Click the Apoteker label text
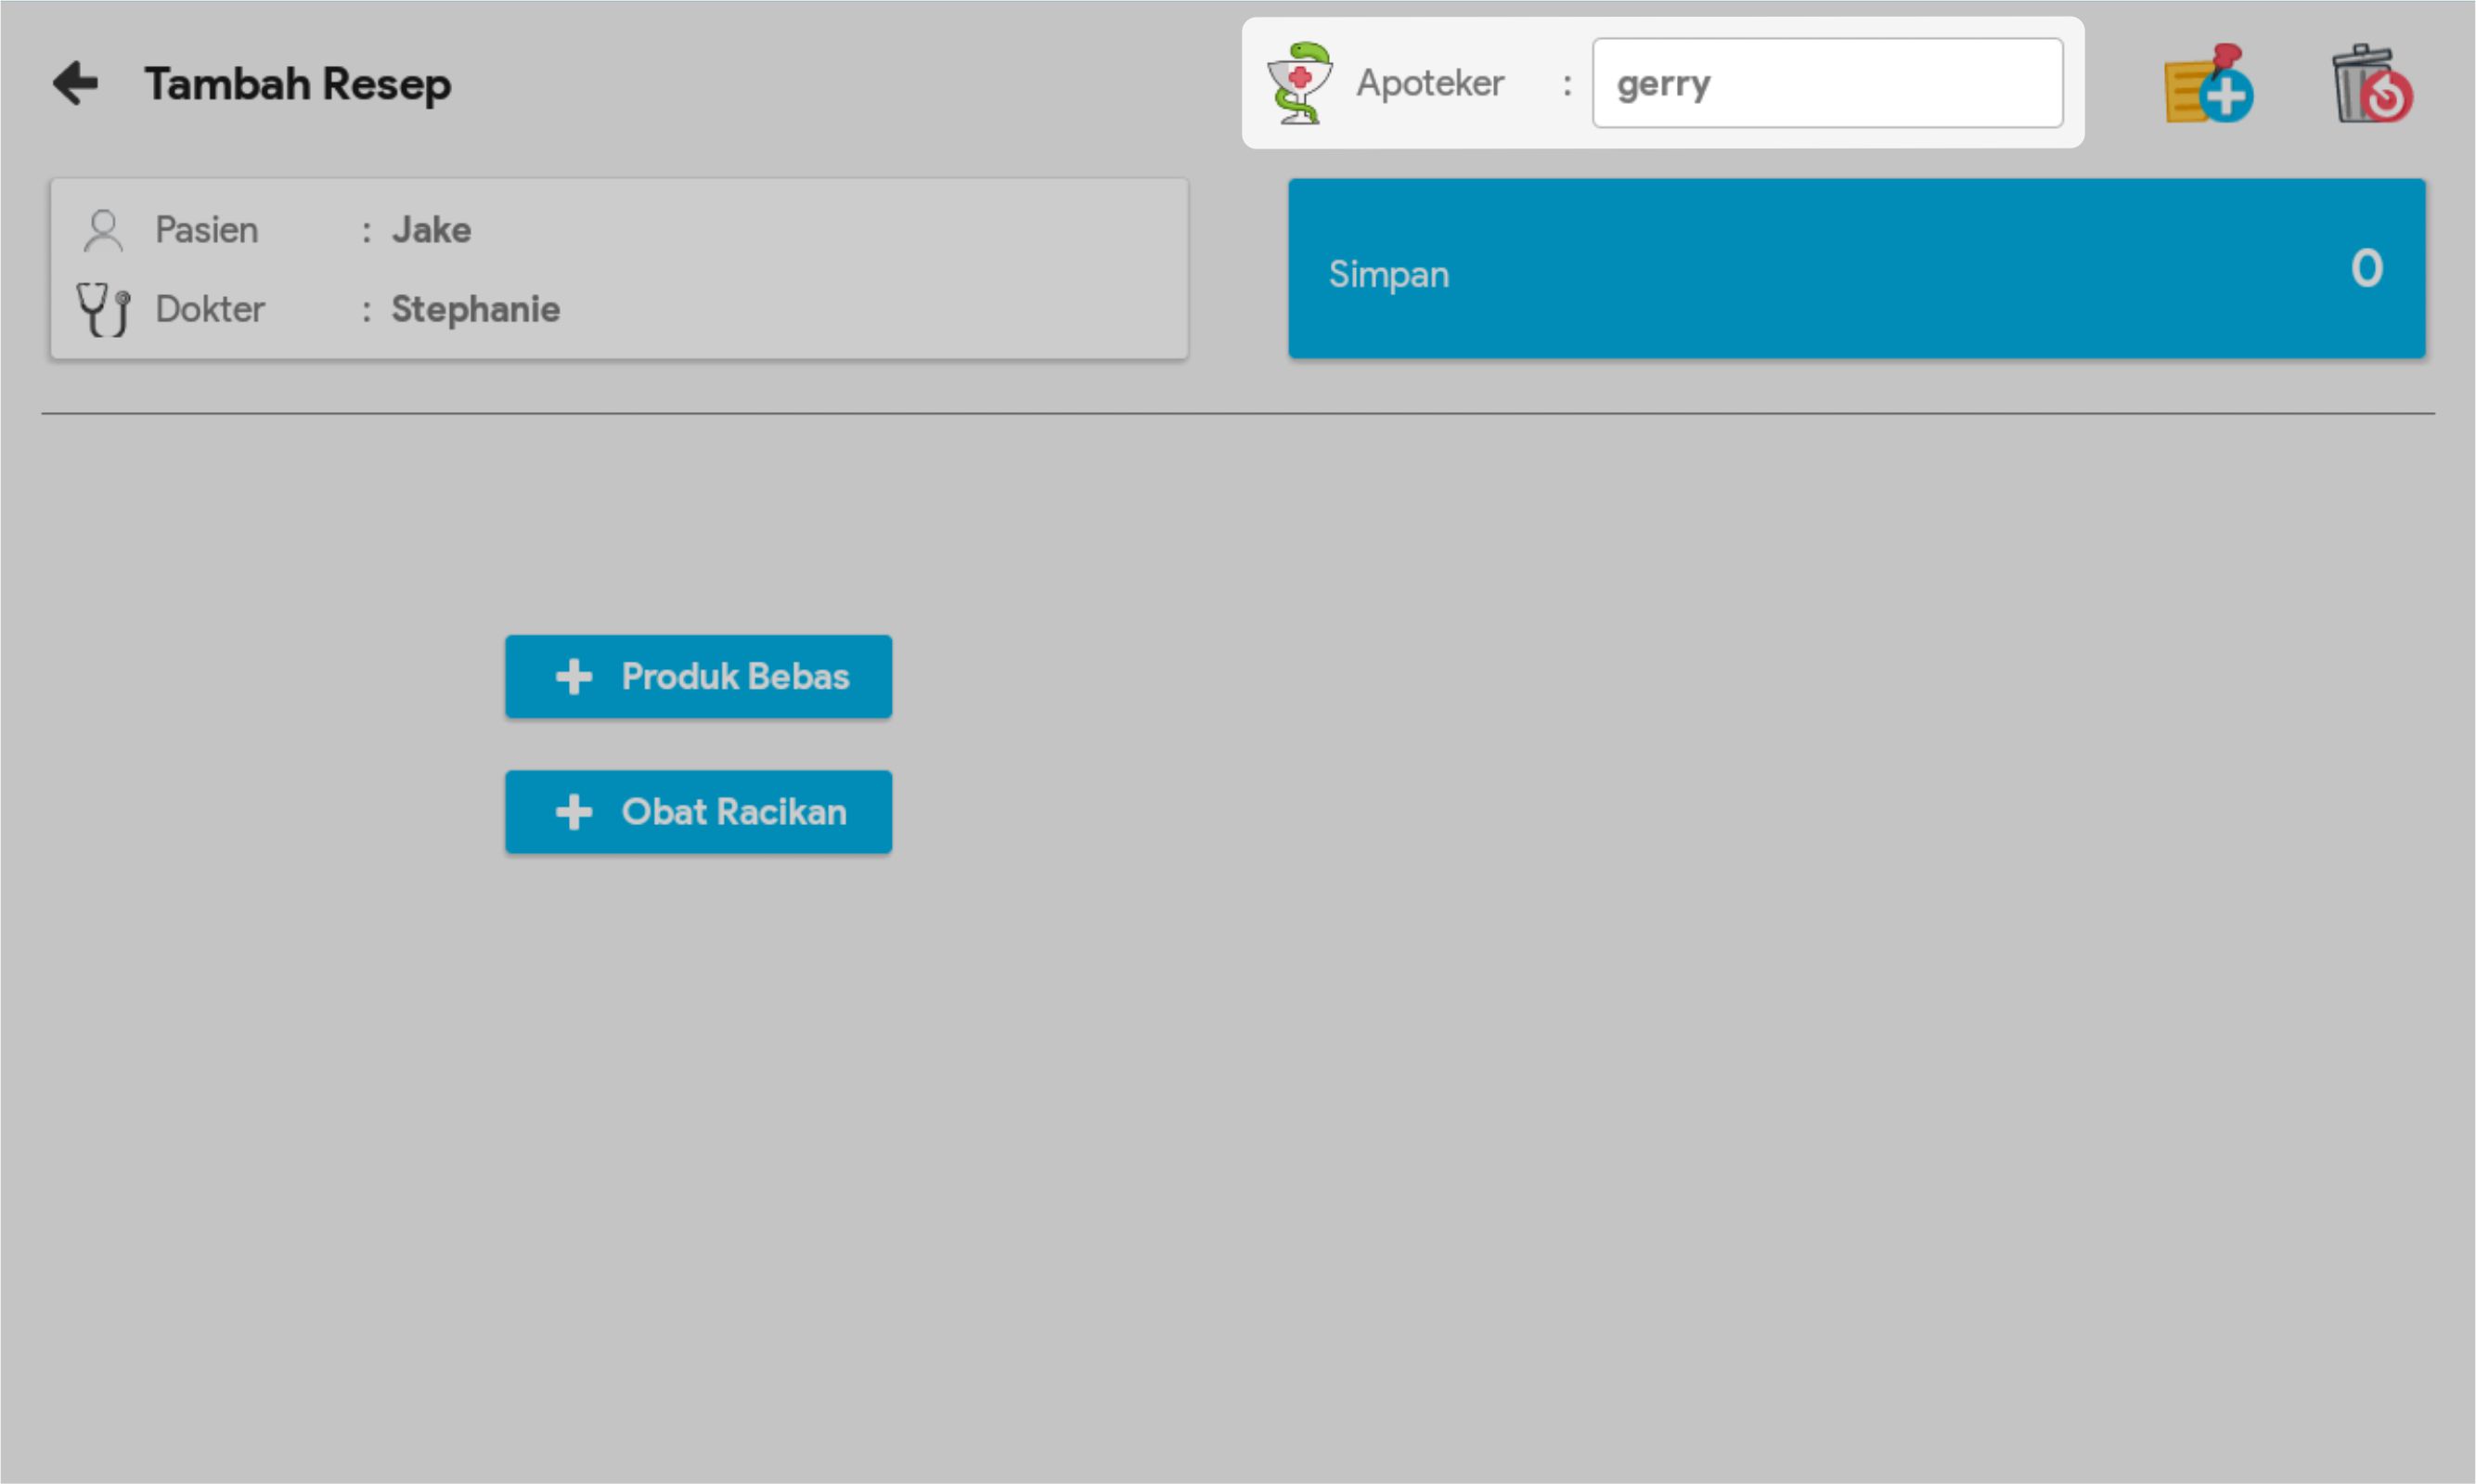The image size is (2476, 1484). pyautogui.click(x=1429, y=83)
